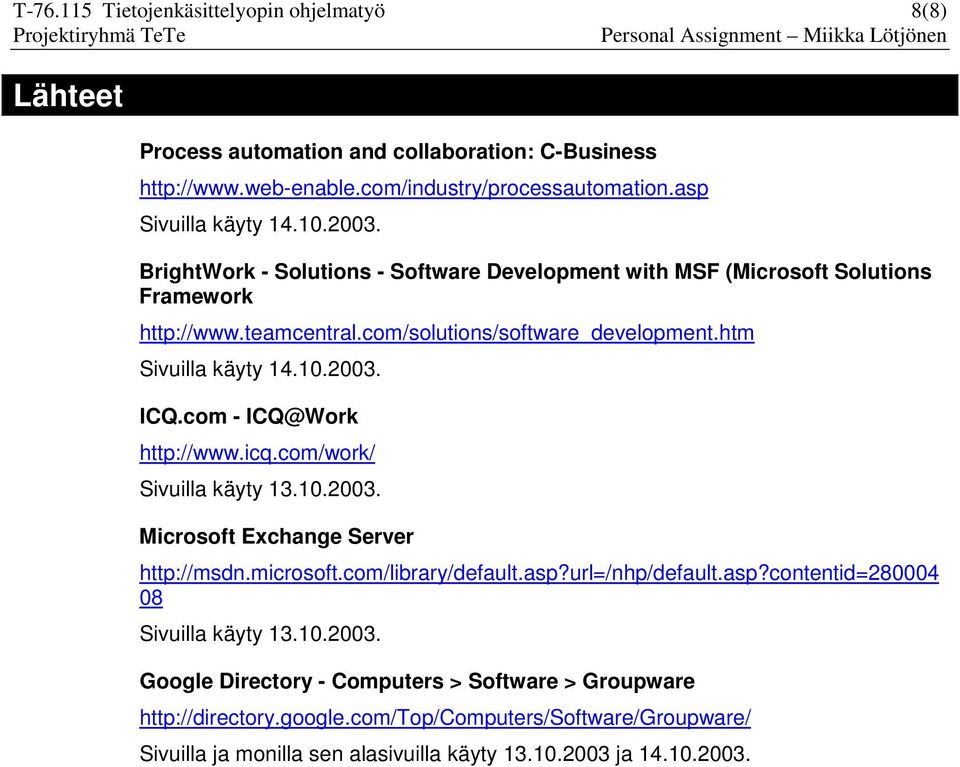Open the web-enable.com processautomation.asp link
The width and height of the screenshot is (960, 767).
(x=424, y=188)
